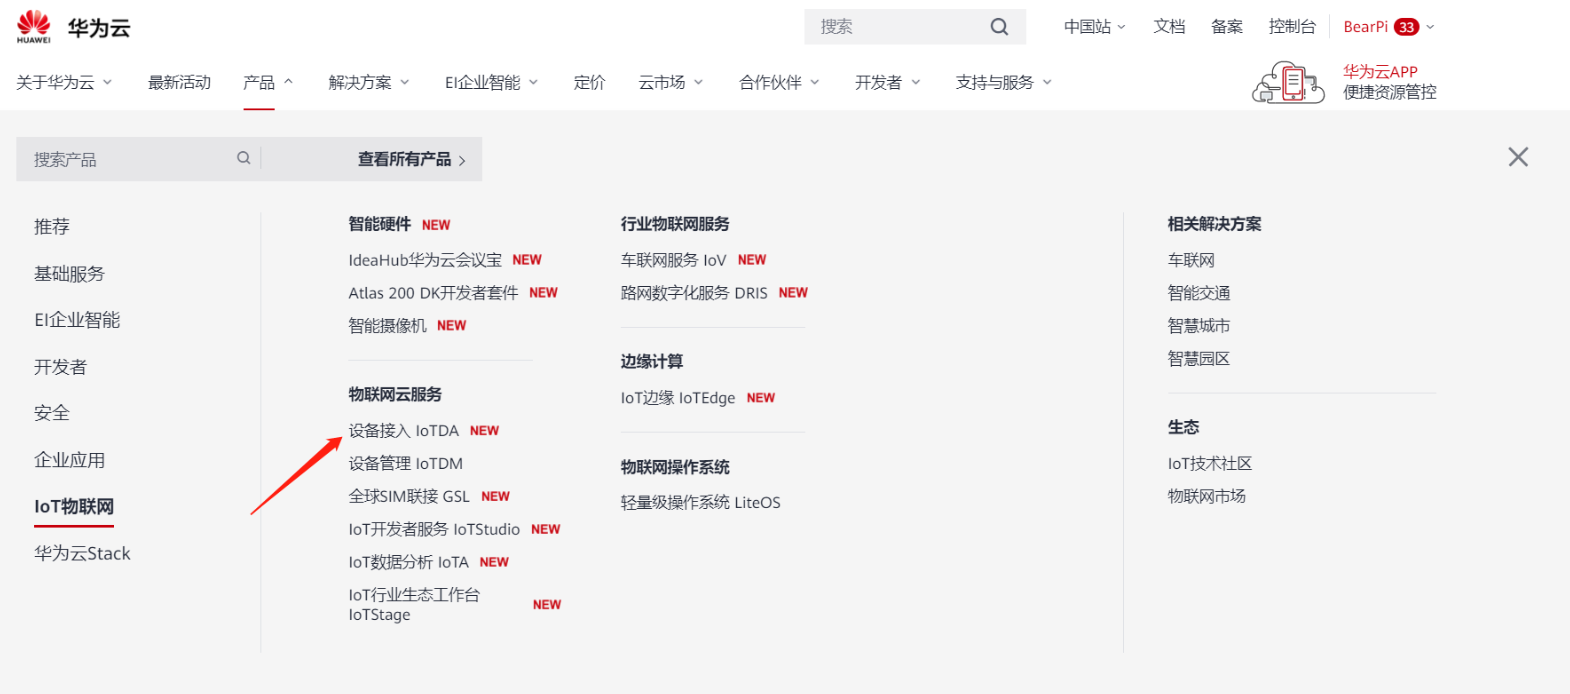
Task: Select 安全 category in sidebar
Action: 52,413
